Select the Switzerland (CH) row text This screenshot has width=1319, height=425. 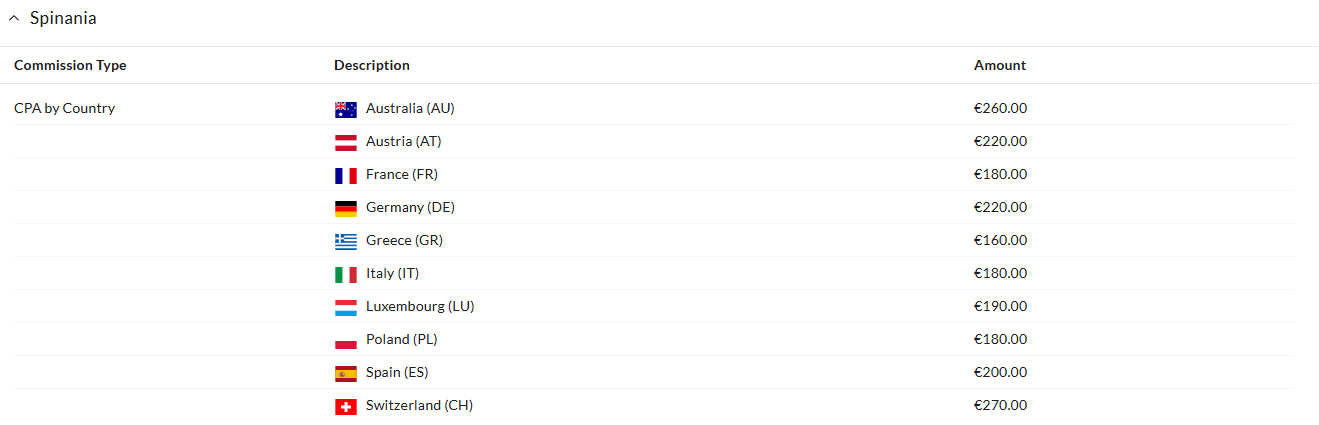pyautogui.click(x=419, y=405)
